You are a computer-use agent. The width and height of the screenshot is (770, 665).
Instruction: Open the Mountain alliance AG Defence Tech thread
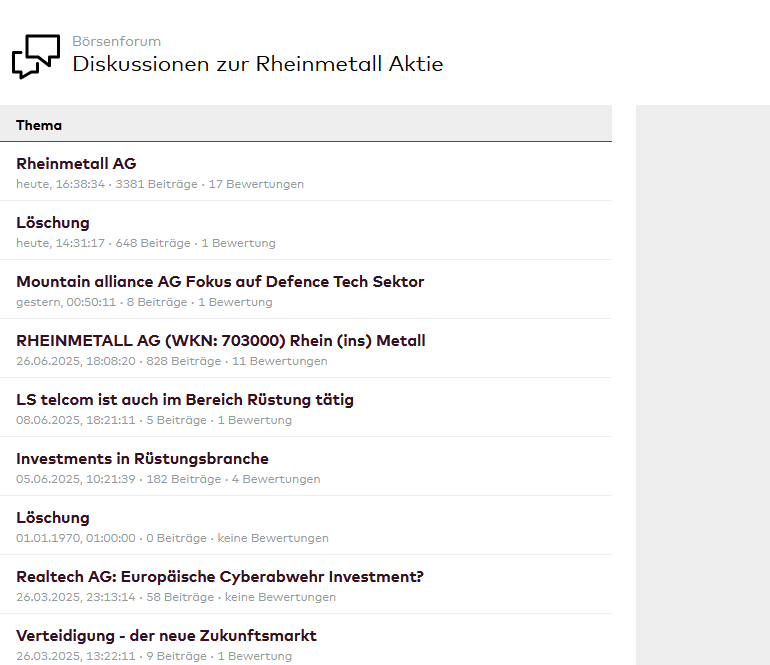pyautogui.click(x=220, y=282)
